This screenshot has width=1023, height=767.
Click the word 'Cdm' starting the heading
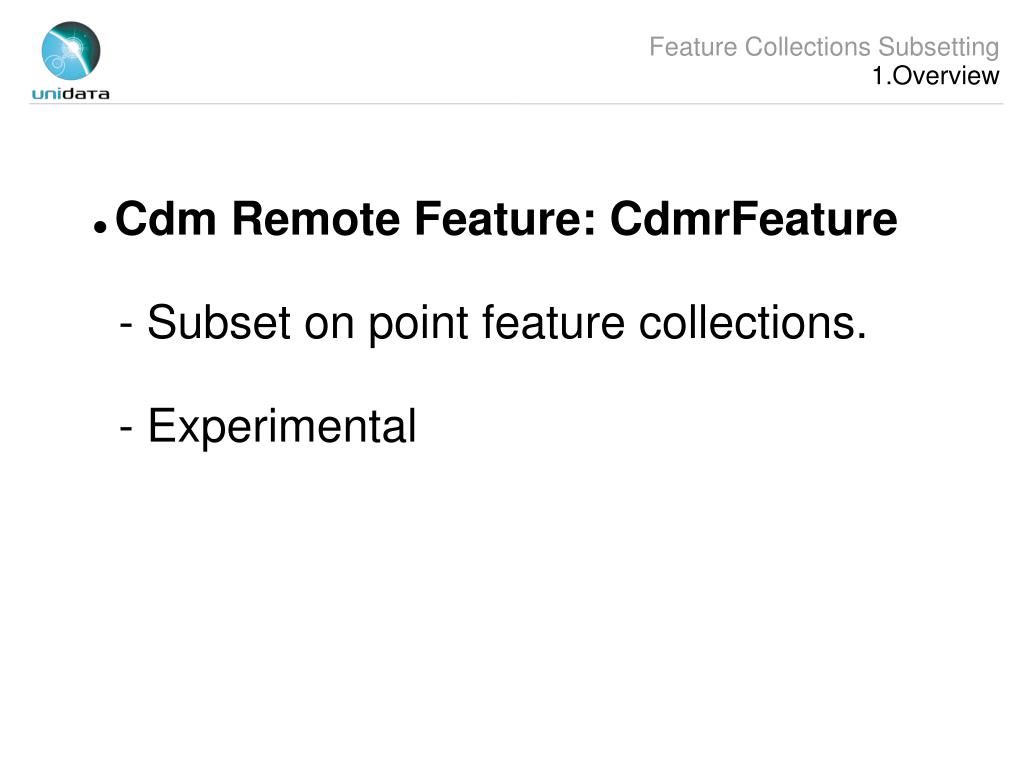[x=166, y=218]
